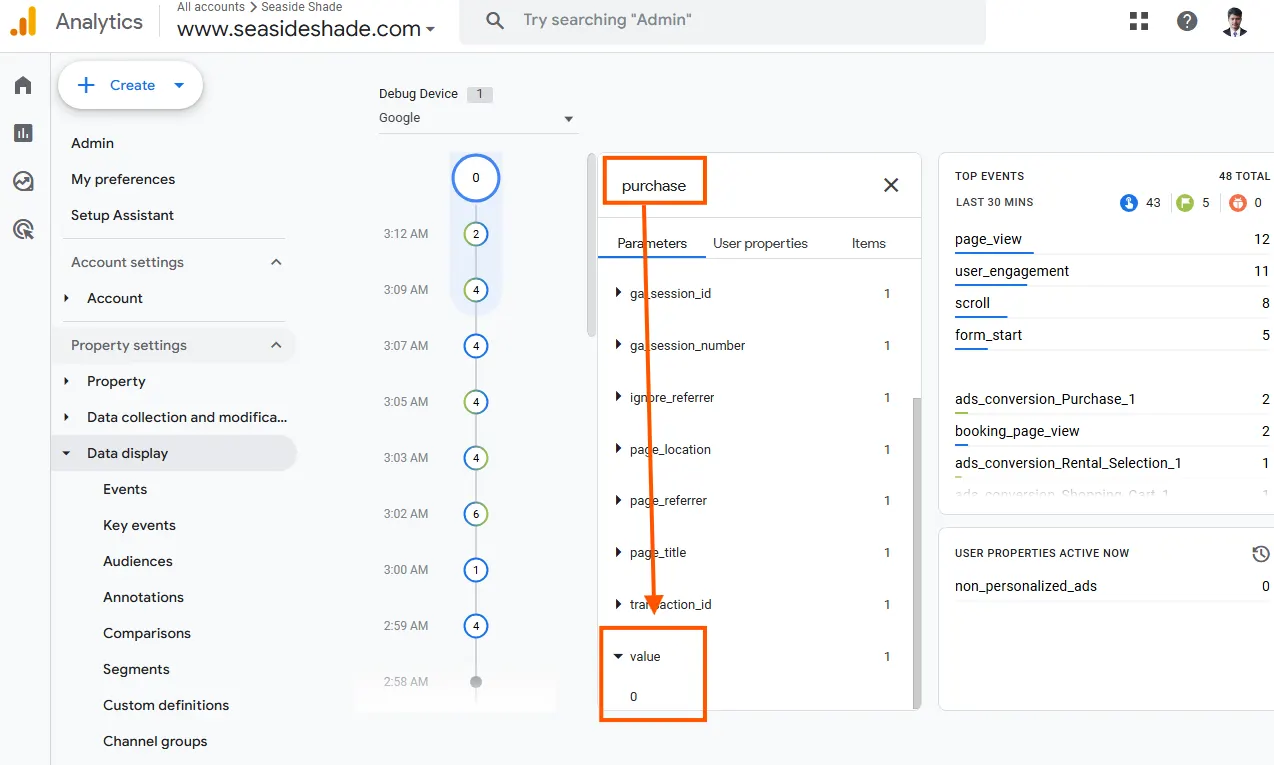Screen dimensions: 1274x765
Task: Switch to the Parameters tab
Action: click(652, 243)
